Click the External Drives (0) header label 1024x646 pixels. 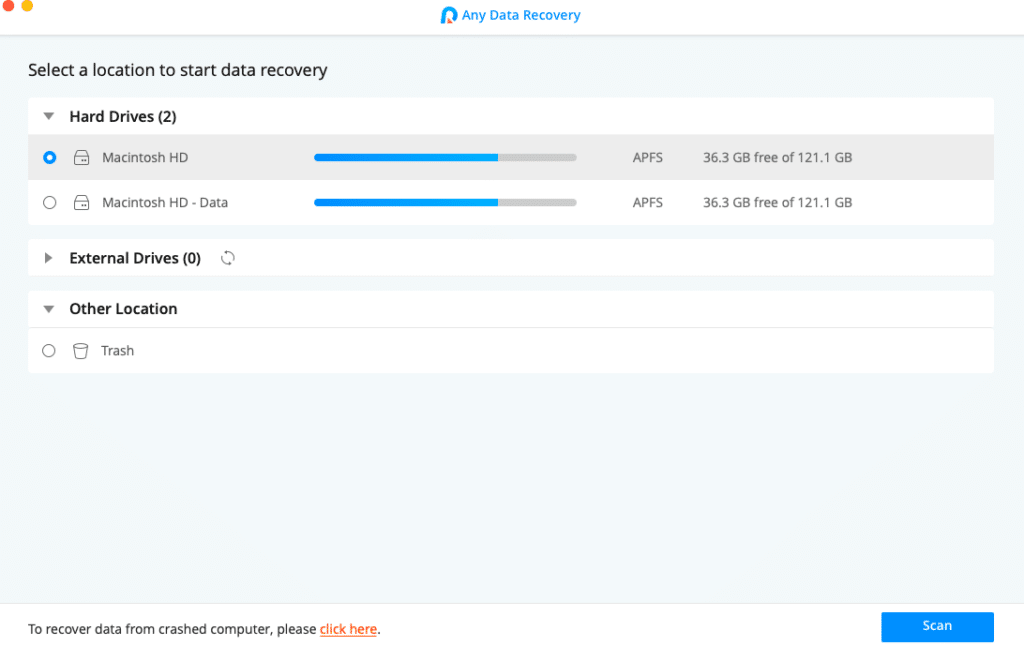coord(135,258)
